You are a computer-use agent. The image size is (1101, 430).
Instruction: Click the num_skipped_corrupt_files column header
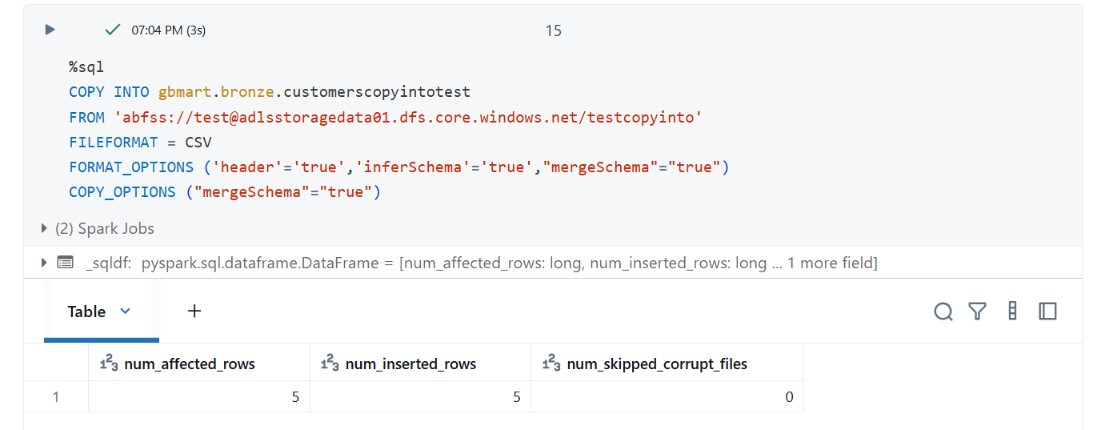tap(667, 363)
